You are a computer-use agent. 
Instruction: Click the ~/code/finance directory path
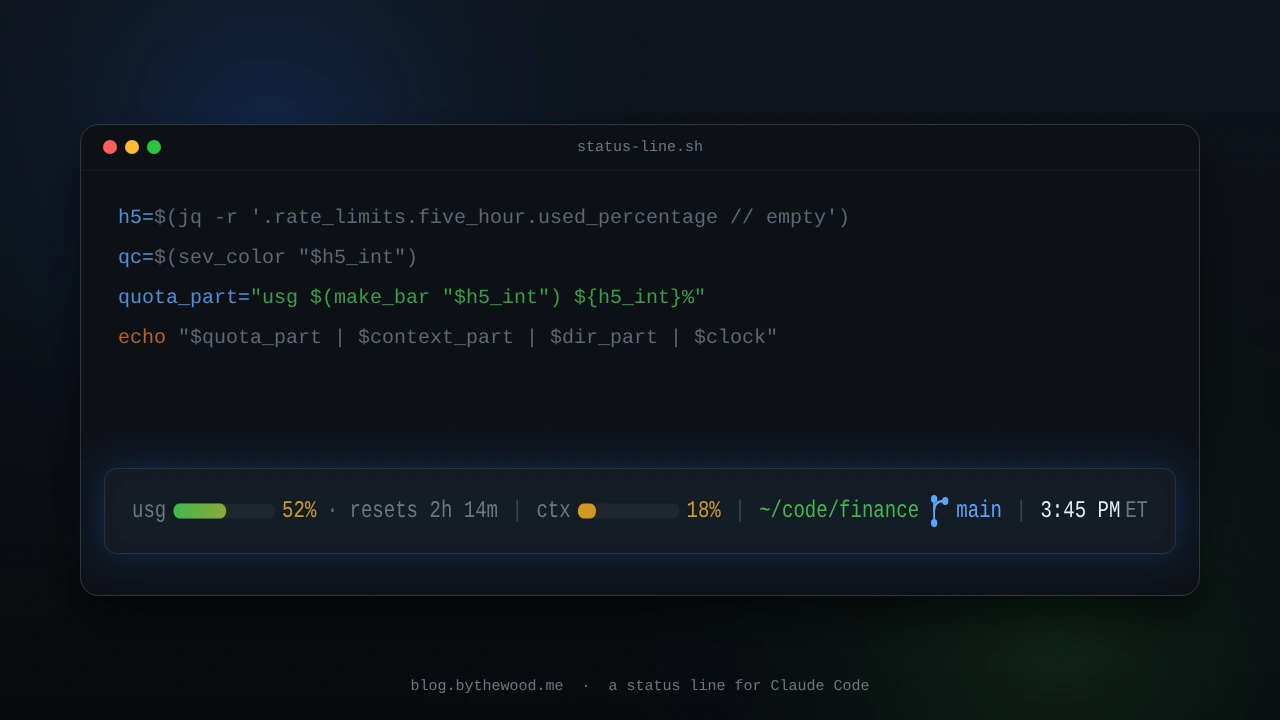pyautogui.click(x=839, y=510)
